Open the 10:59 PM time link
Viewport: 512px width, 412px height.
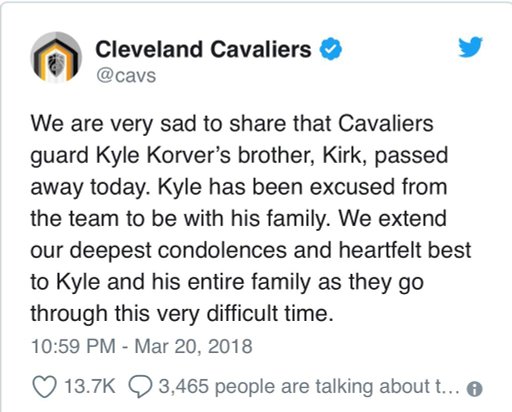pos(73,346)
